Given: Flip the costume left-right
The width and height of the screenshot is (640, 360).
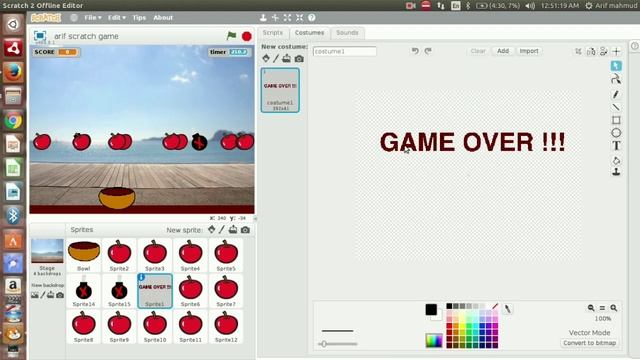Looking at the screenshot, I should tap(591, 51).
